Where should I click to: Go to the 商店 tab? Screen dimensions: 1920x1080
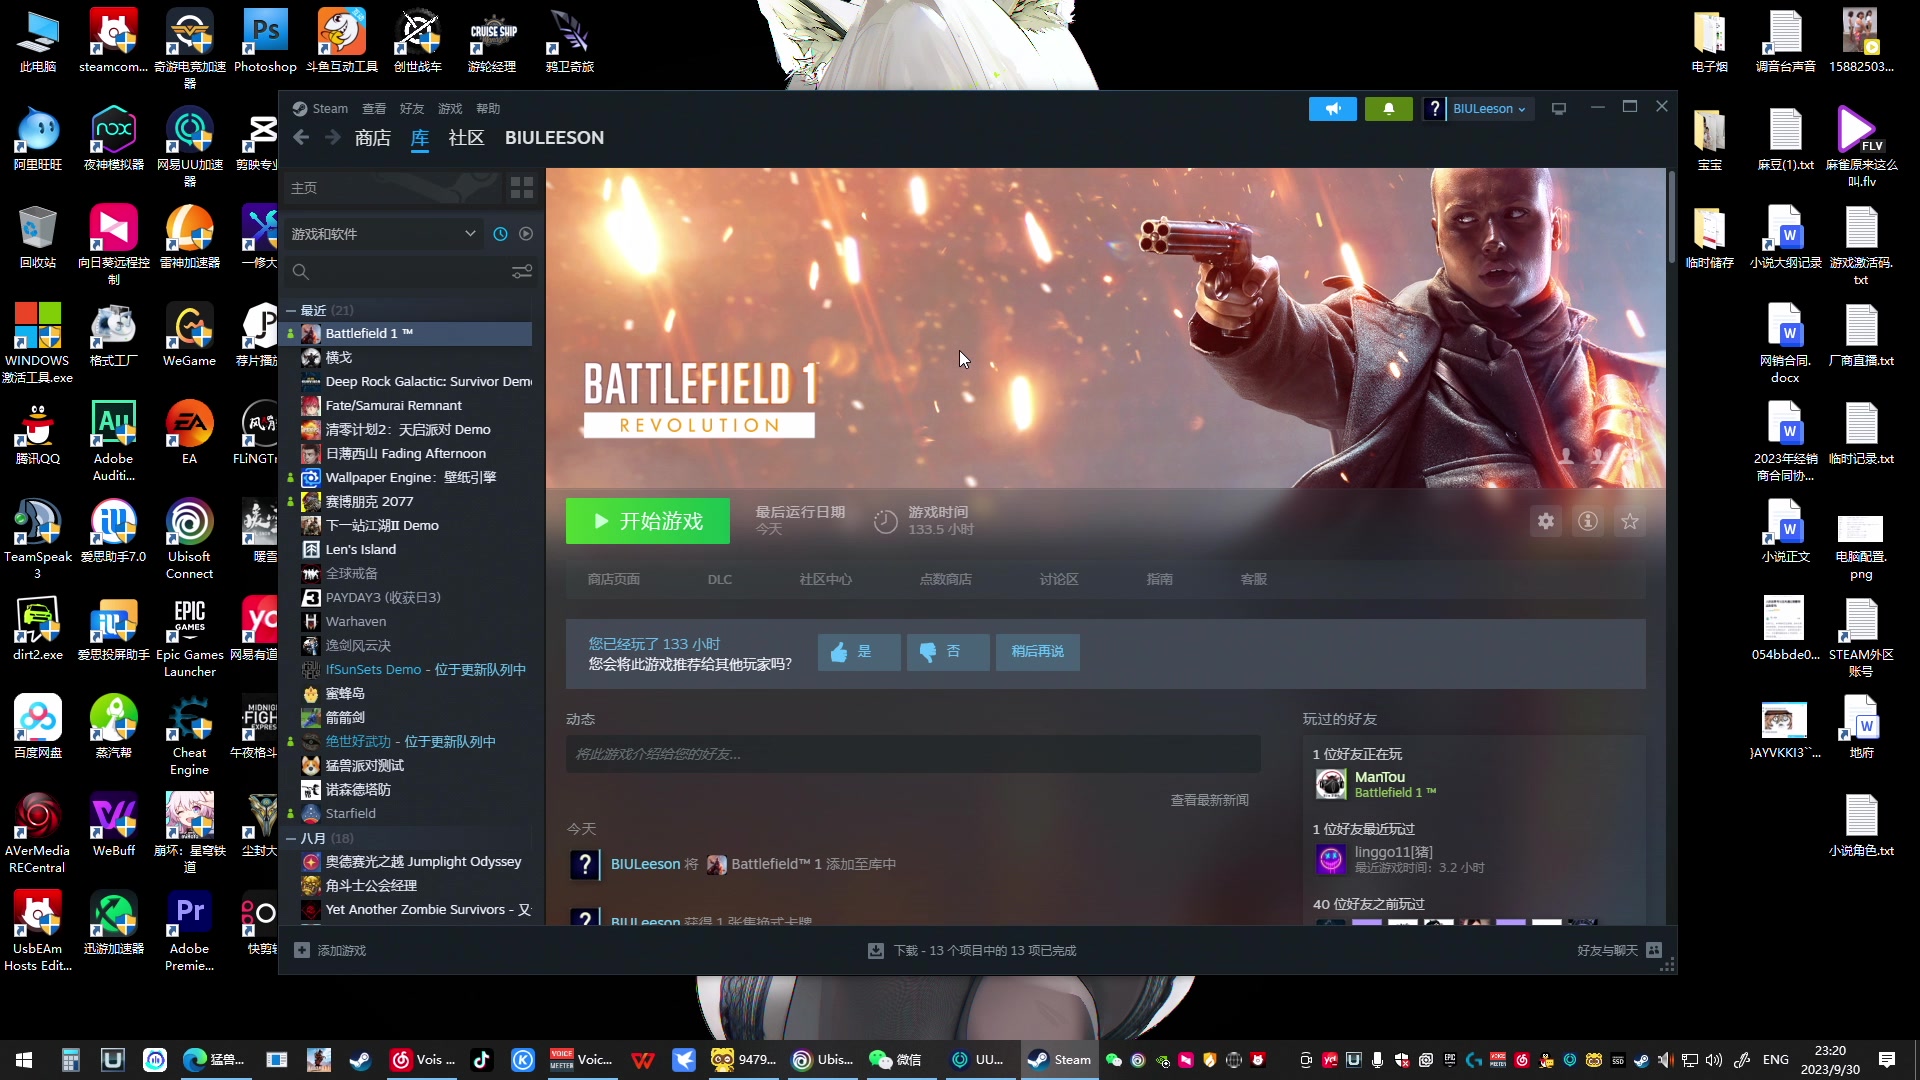point(373,138)
